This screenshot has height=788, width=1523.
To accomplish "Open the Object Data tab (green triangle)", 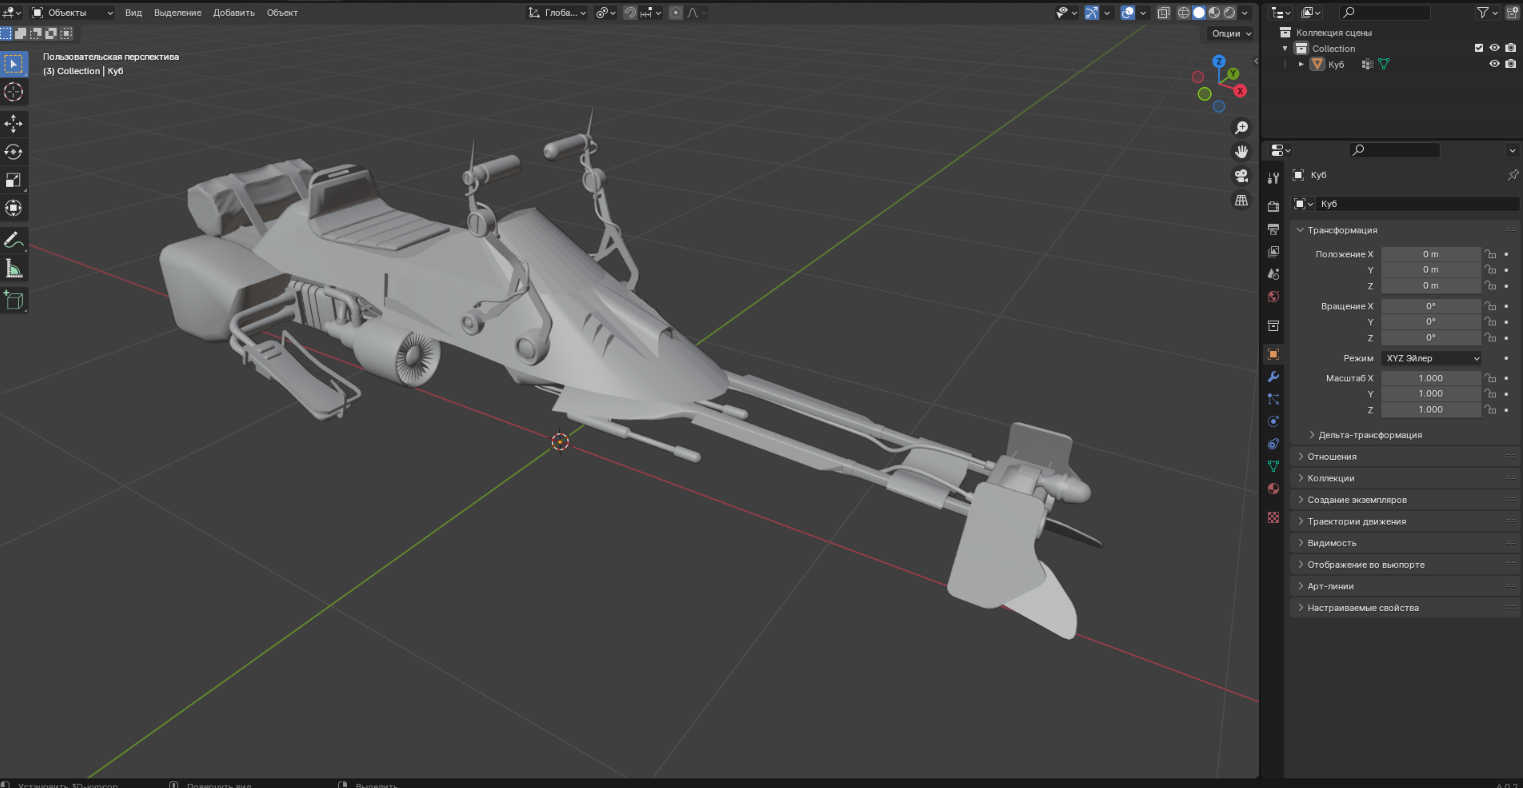I will pos(1273,466).
